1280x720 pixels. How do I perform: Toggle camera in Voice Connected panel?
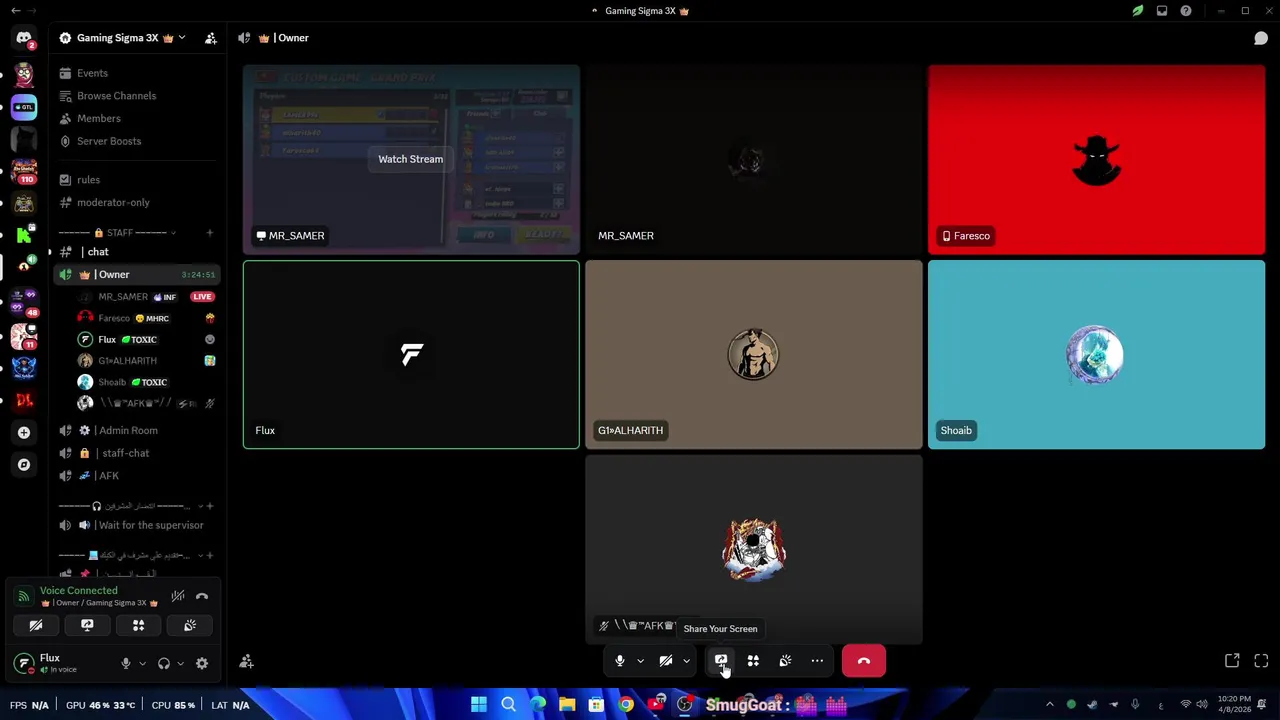[36, 625]
